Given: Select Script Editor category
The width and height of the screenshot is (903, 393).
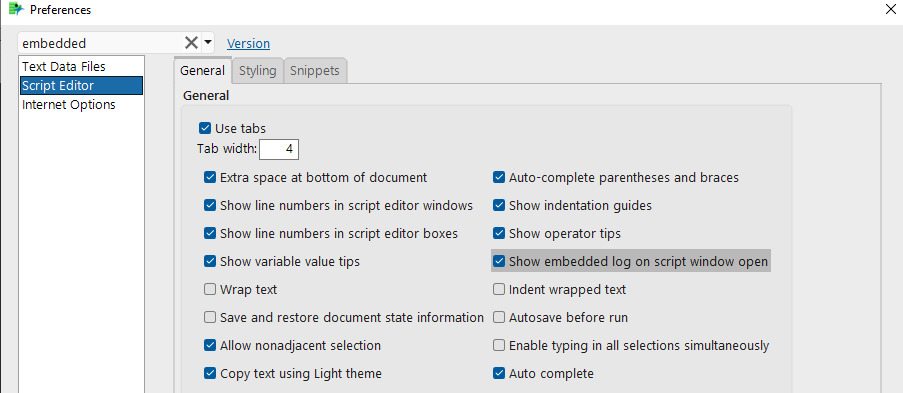Looking at the screenshot, I should [81, 85].
